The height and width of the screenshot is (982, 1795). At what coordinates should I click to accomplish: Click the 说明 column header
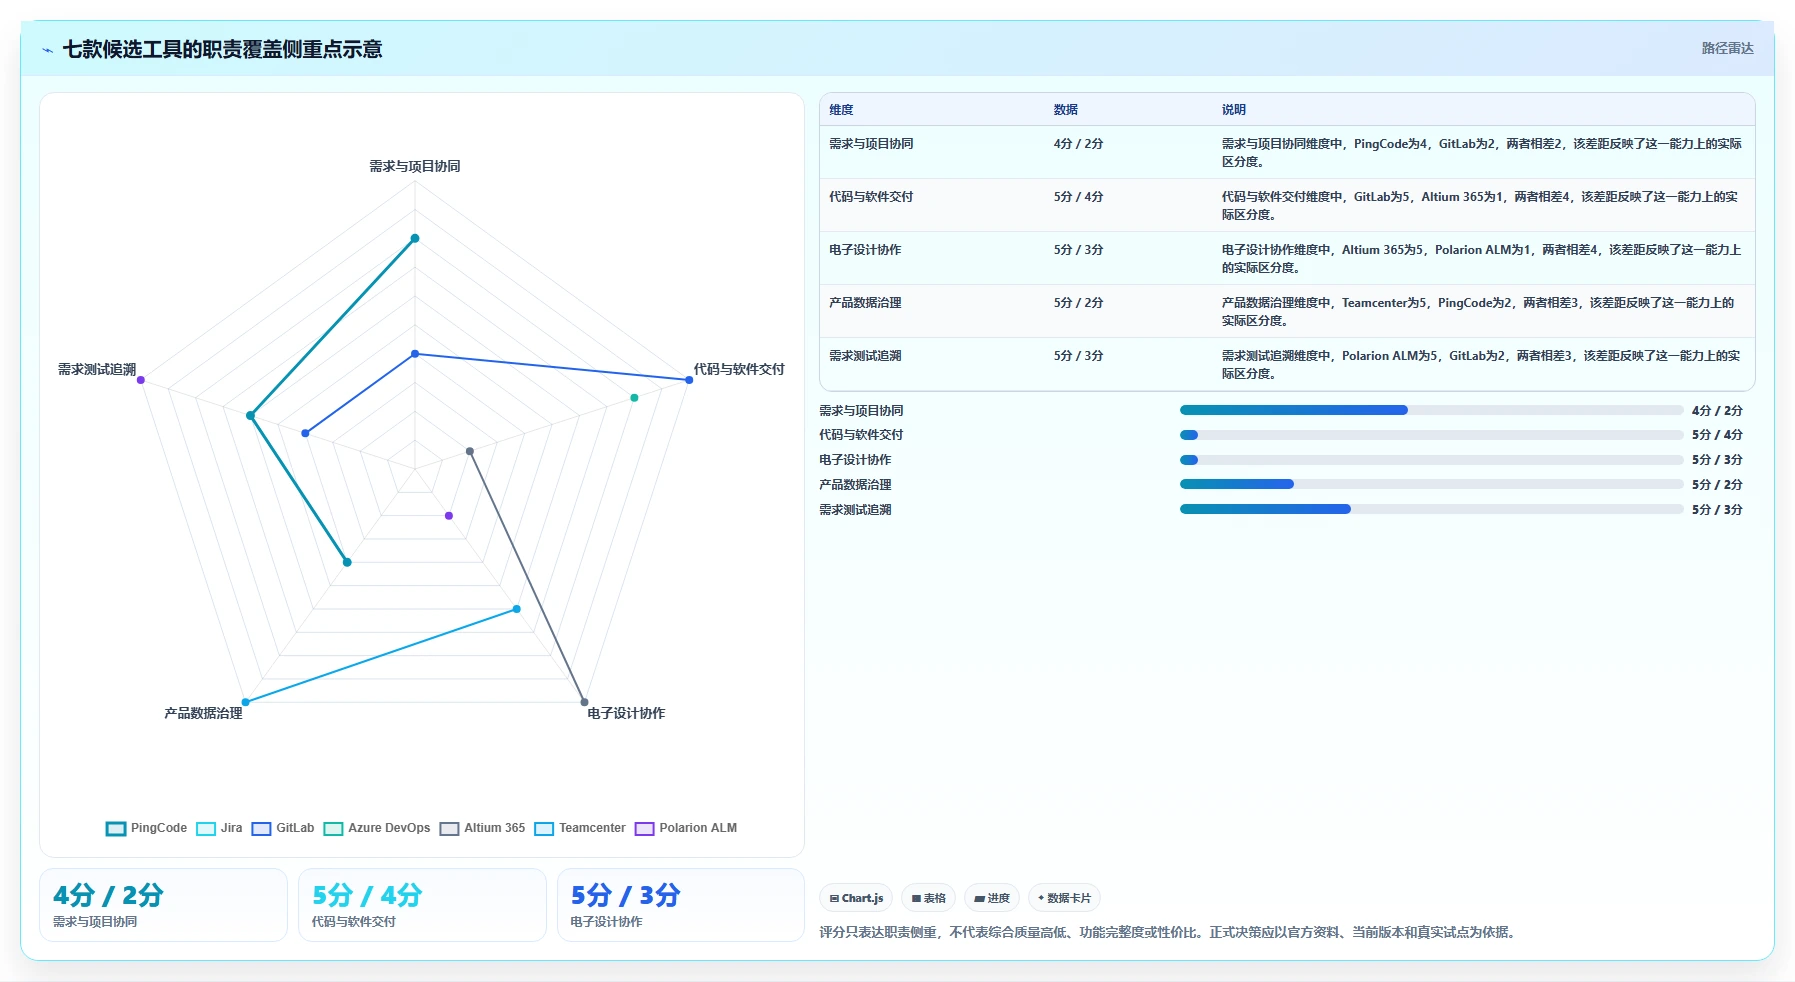point(1234,110)
